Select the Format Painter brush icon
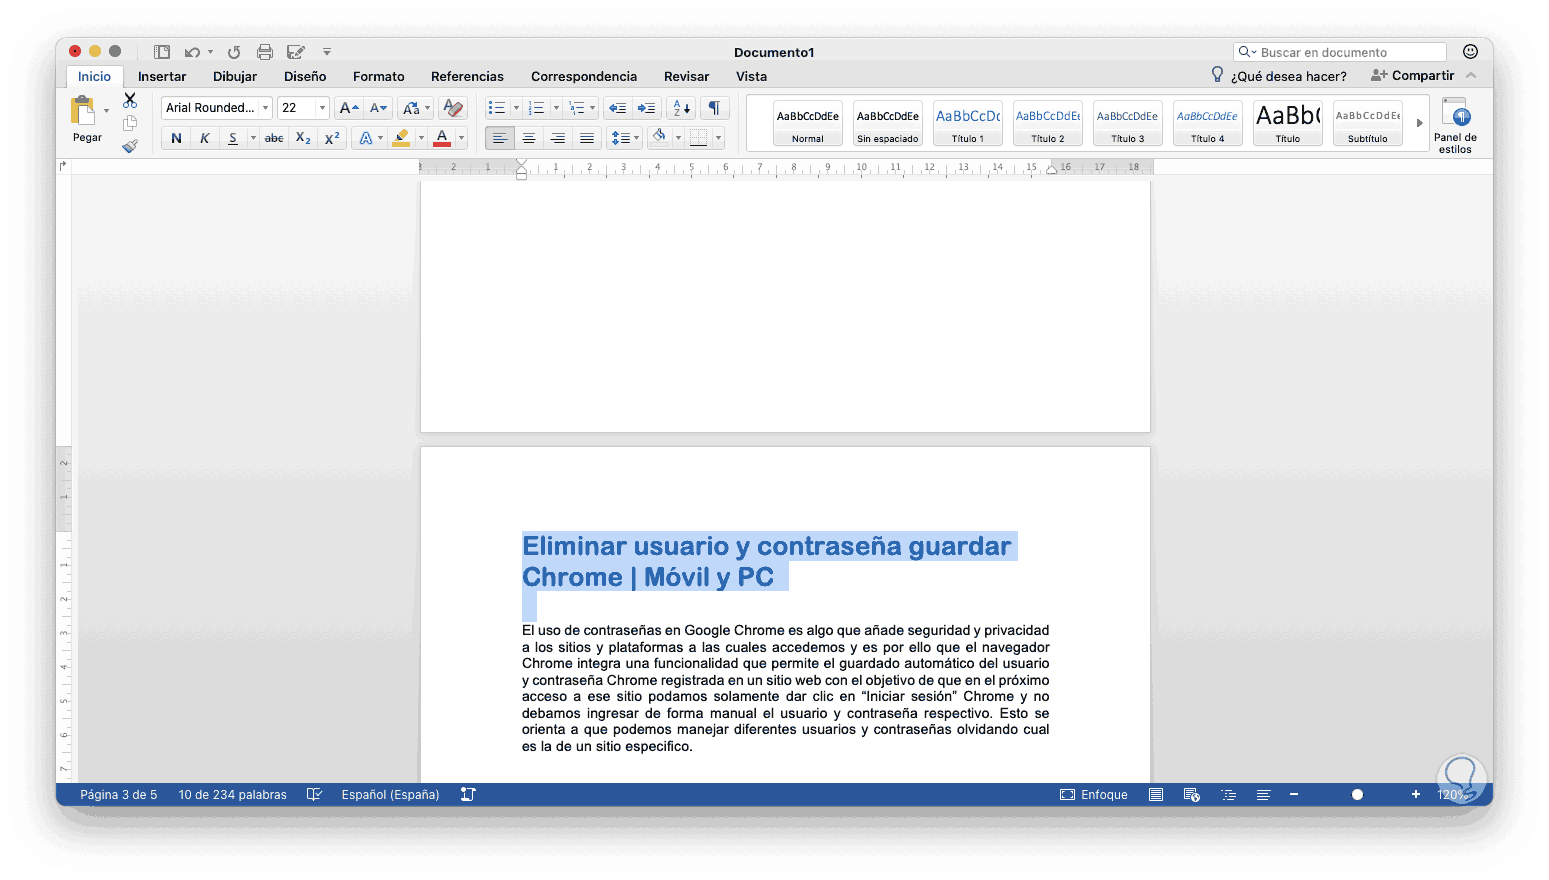This screenshot has height=880, width=1549. pos(130,146)
